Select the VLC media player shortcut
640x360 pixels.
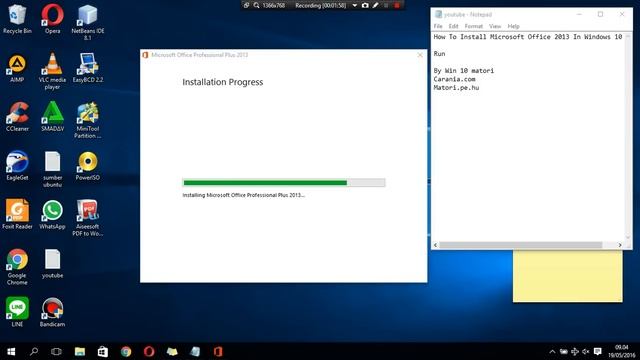tap(52, 71)
